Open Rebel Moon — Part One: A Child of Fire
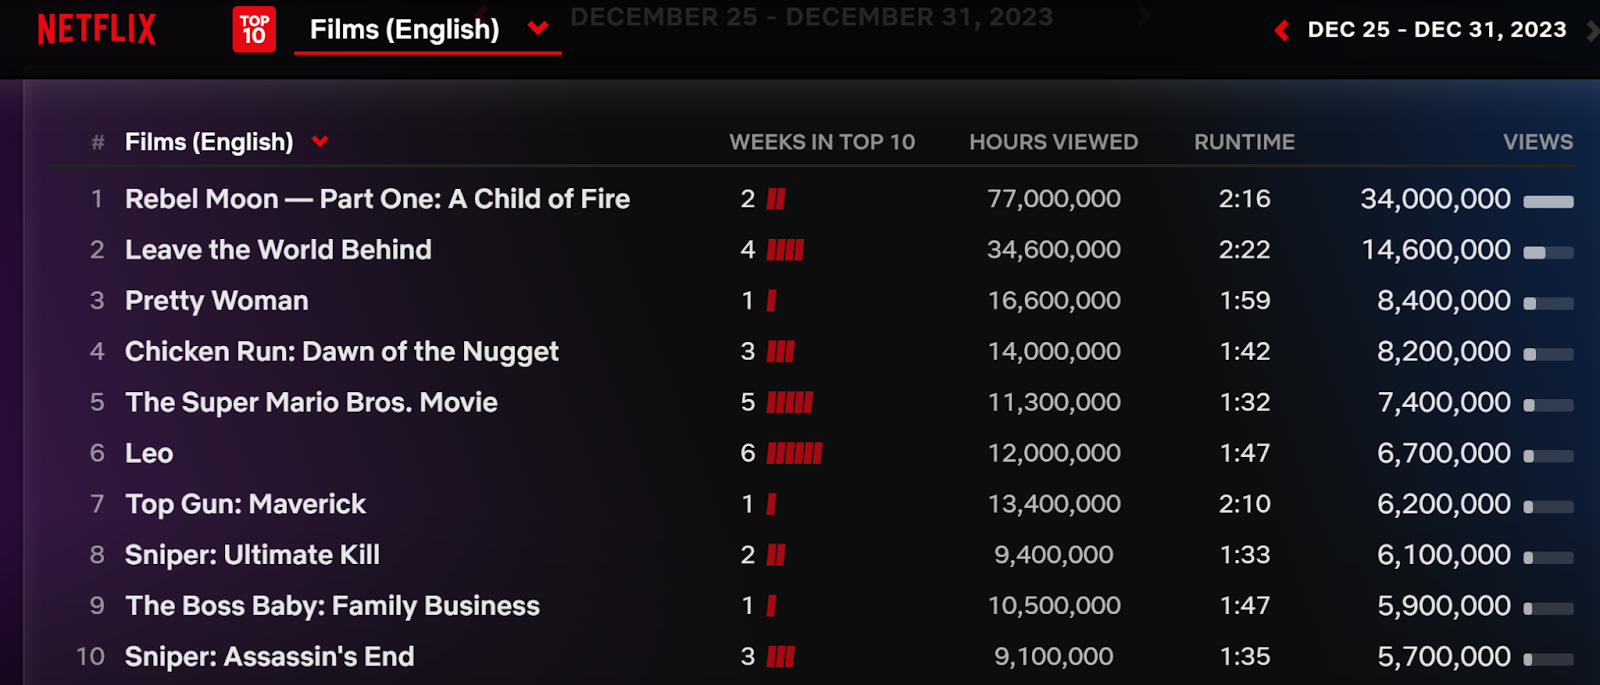 tap(377, 199)
